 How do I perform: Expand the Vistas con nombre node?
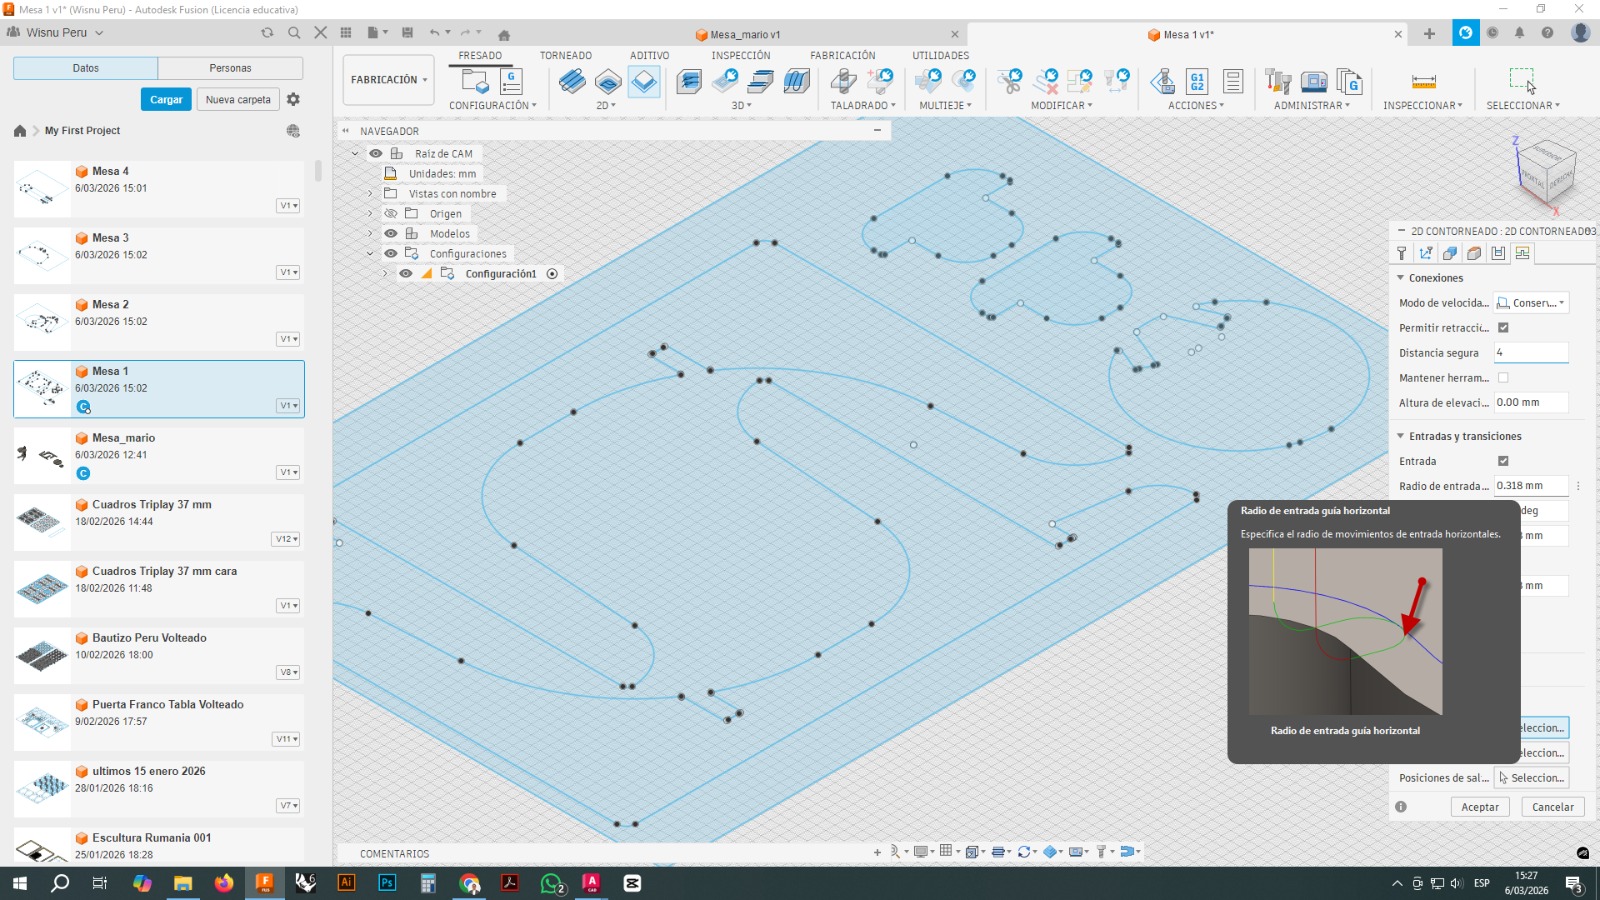tap(370, 193)
